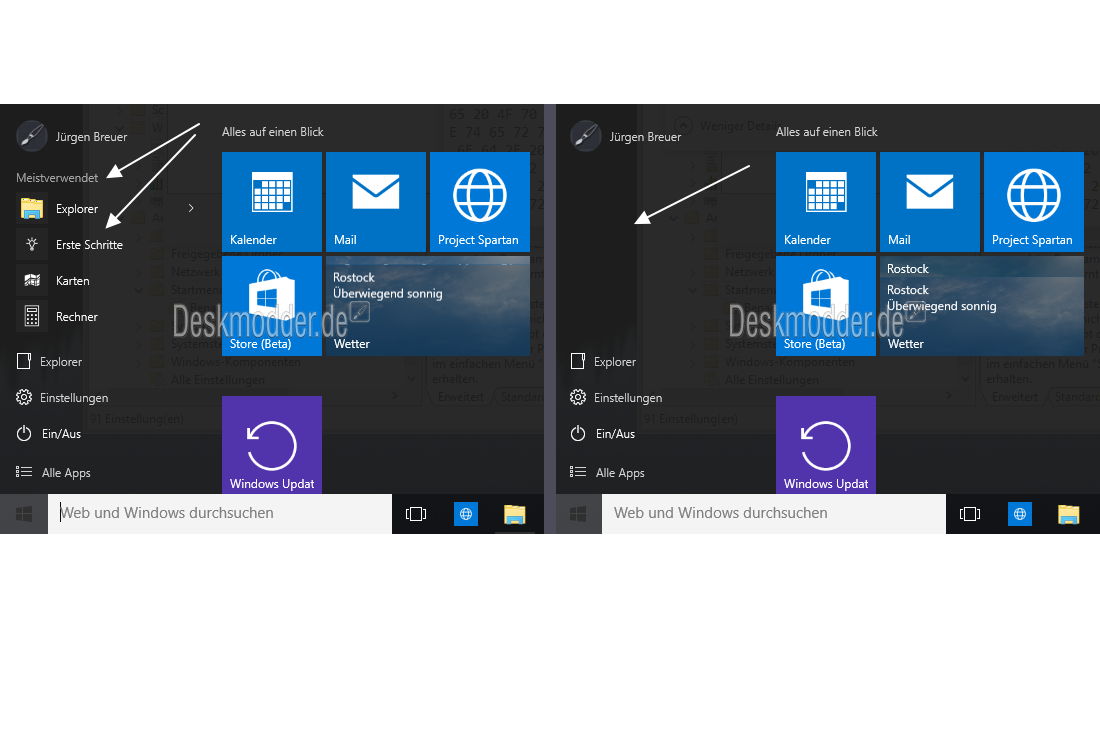Open lower Explorer entry in left menu
Viewport: 1100px width, 746px height.
49,361
